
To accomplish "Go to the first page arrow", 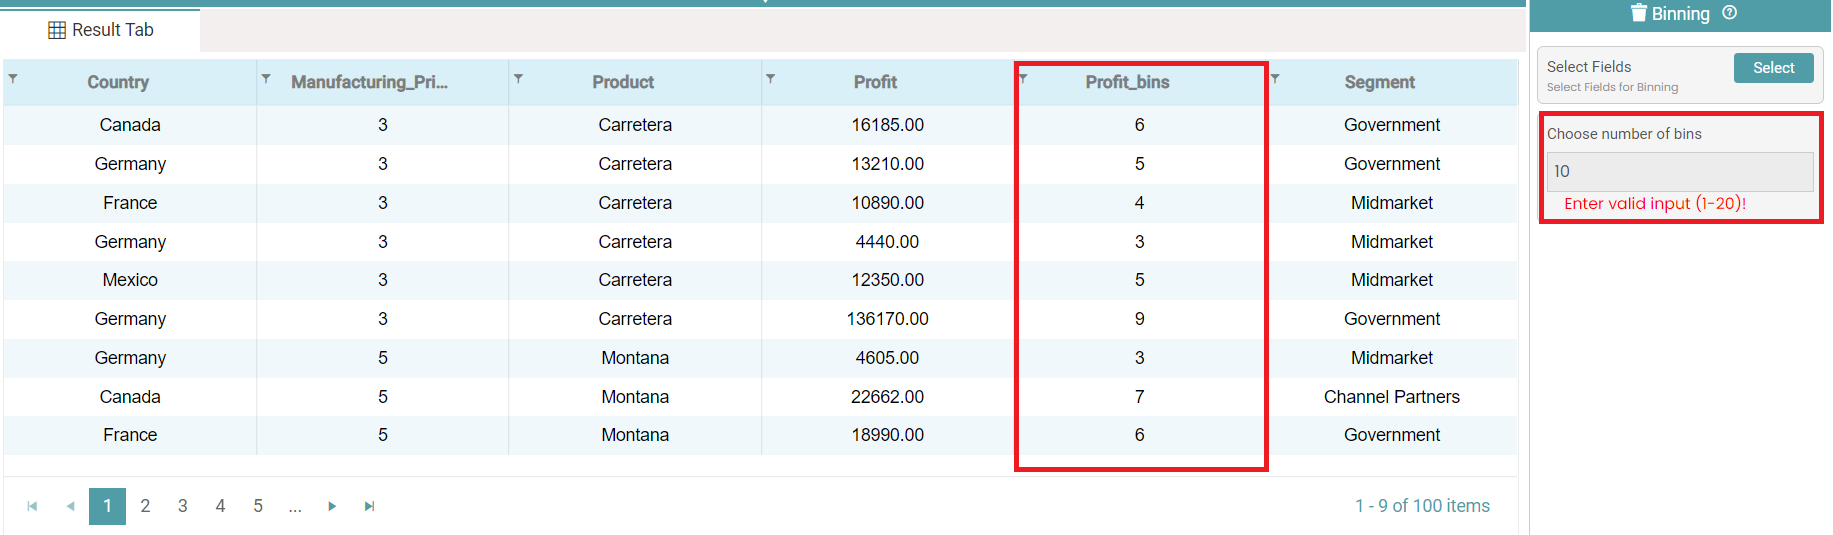I will click(x=32, y=506).
